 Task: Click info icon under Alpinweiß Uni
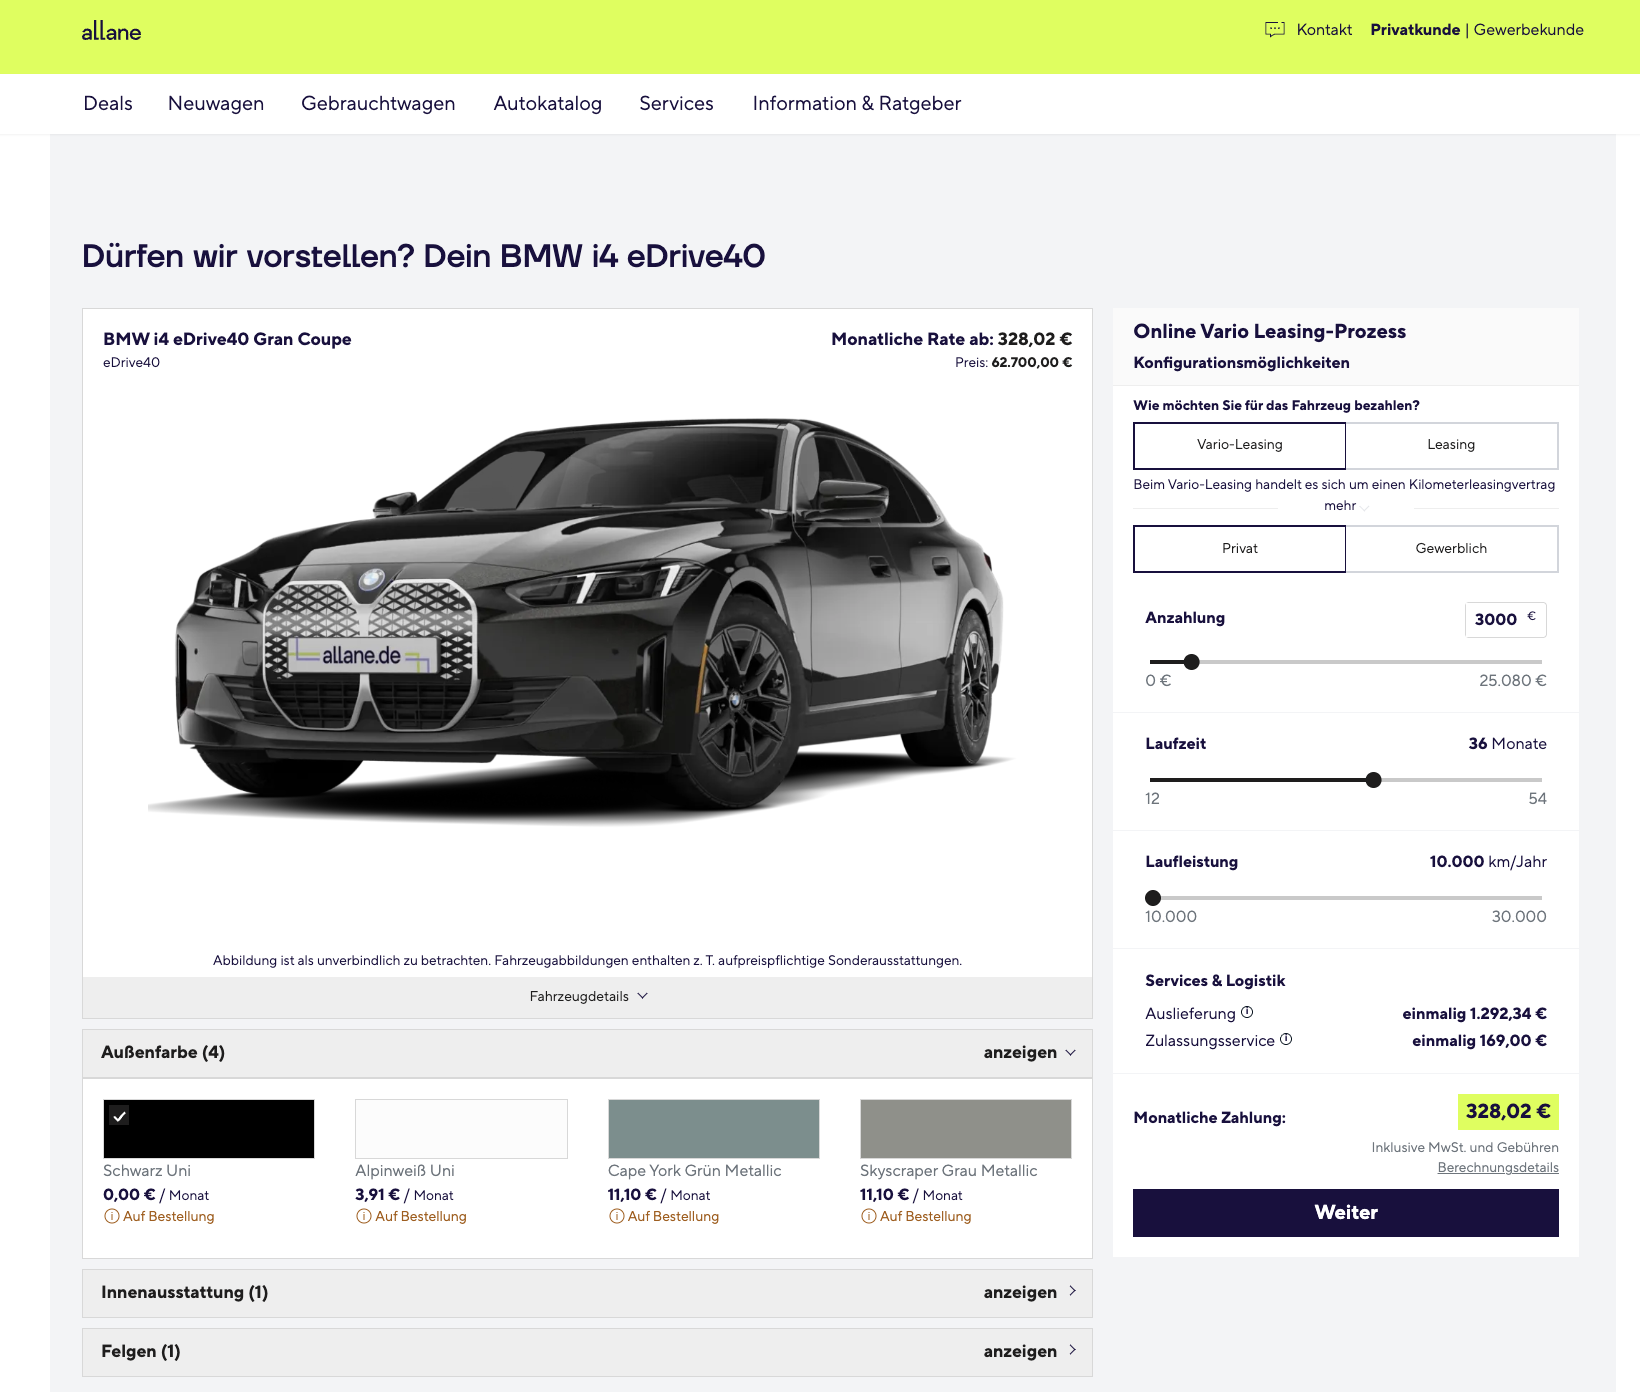pos(363,1217)
